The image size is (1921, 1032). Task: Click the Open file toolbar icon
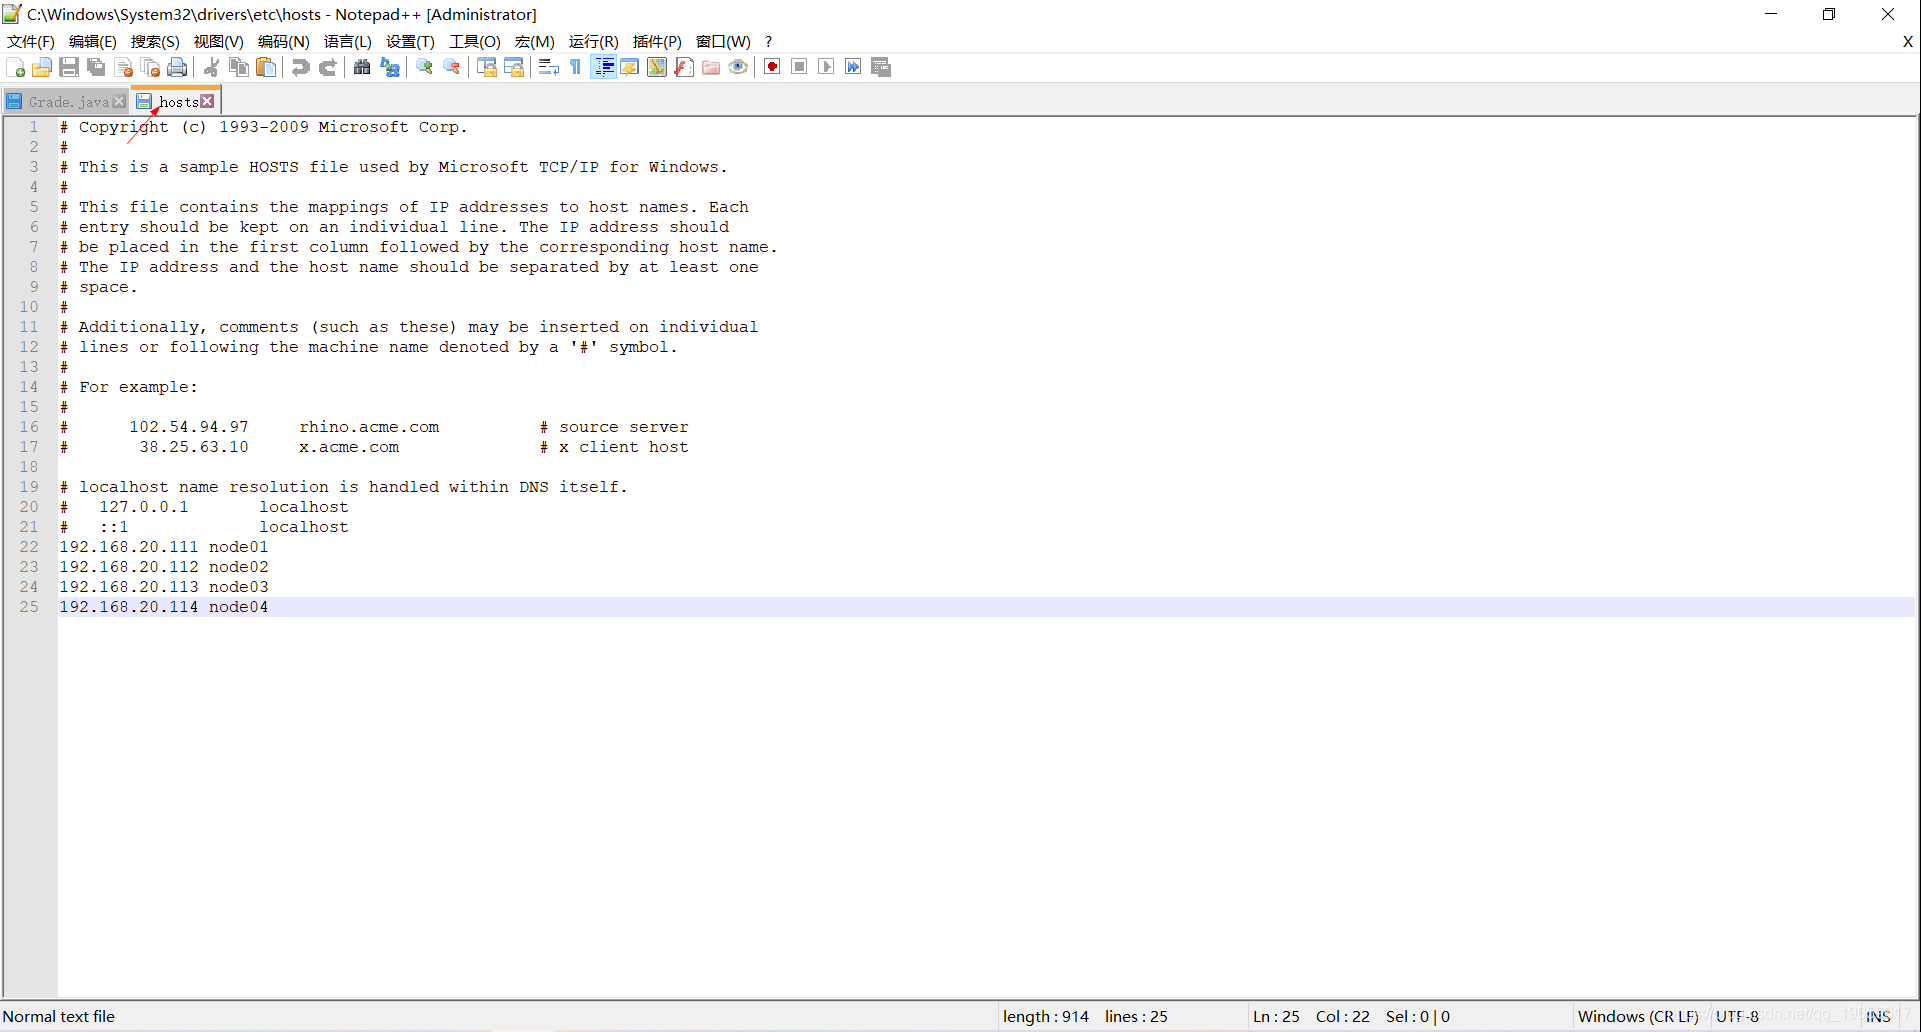click(42, 67)
